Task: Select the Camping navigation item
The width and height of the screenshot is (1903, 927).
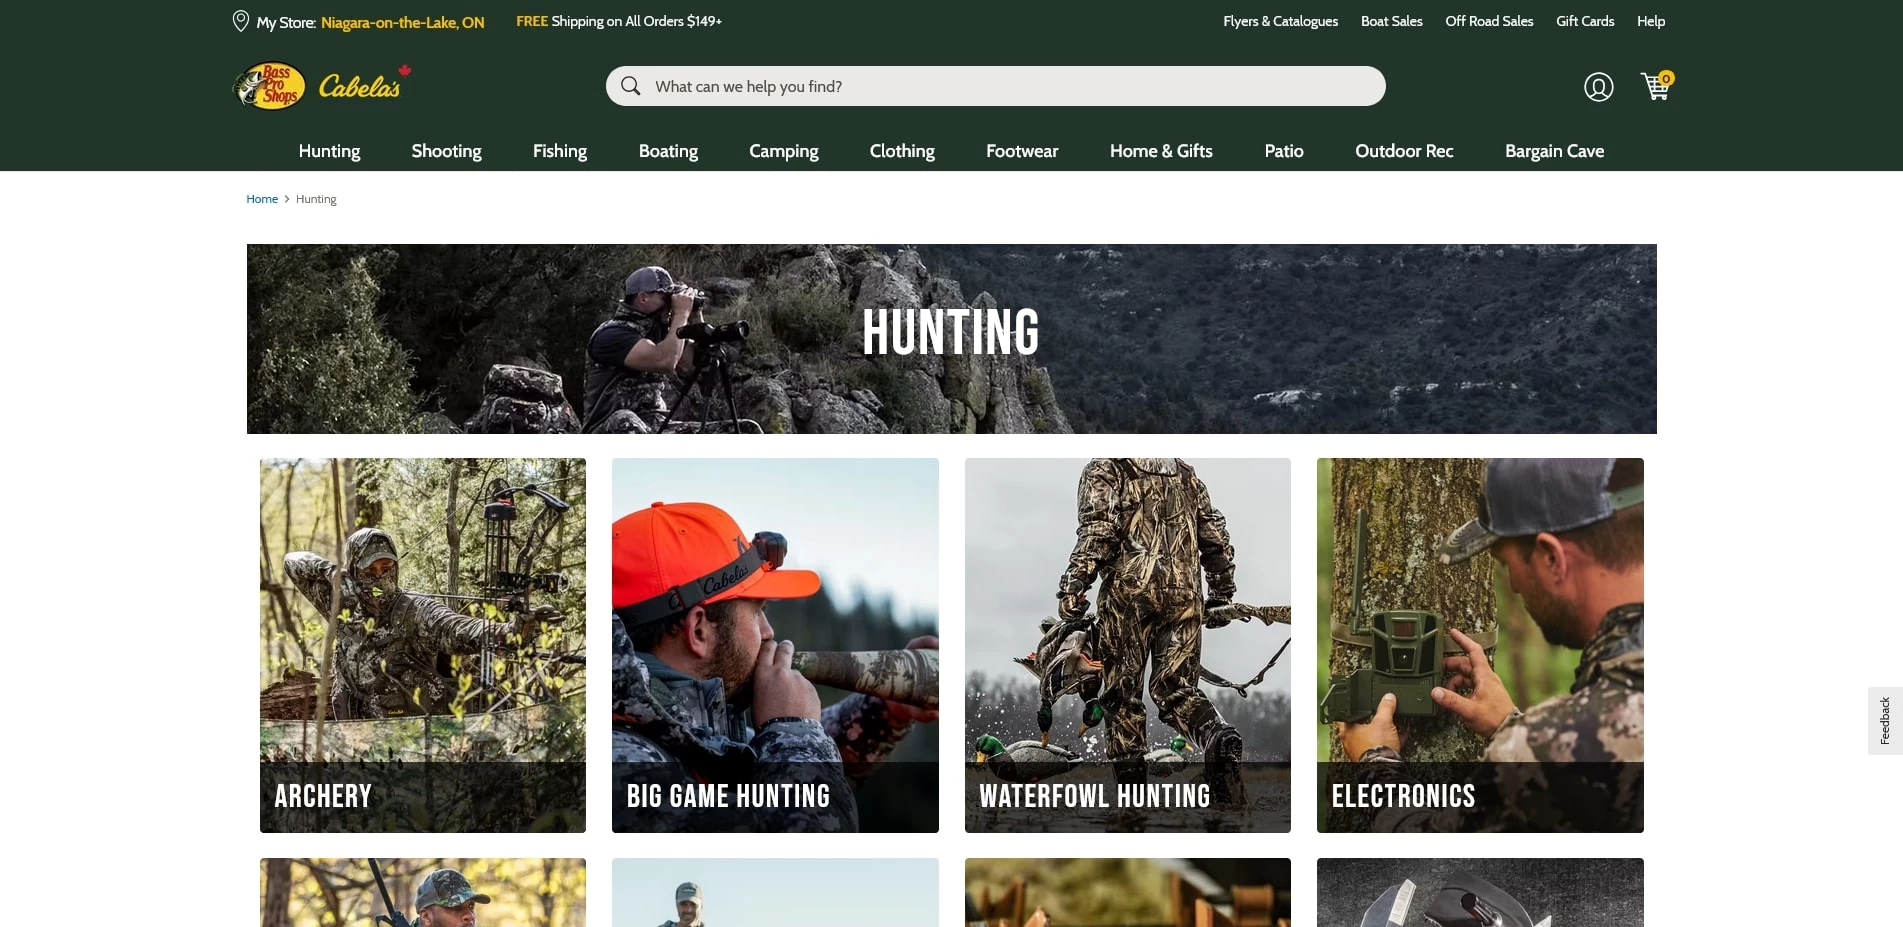Action: pyautogui.click(x=783, y=151)
